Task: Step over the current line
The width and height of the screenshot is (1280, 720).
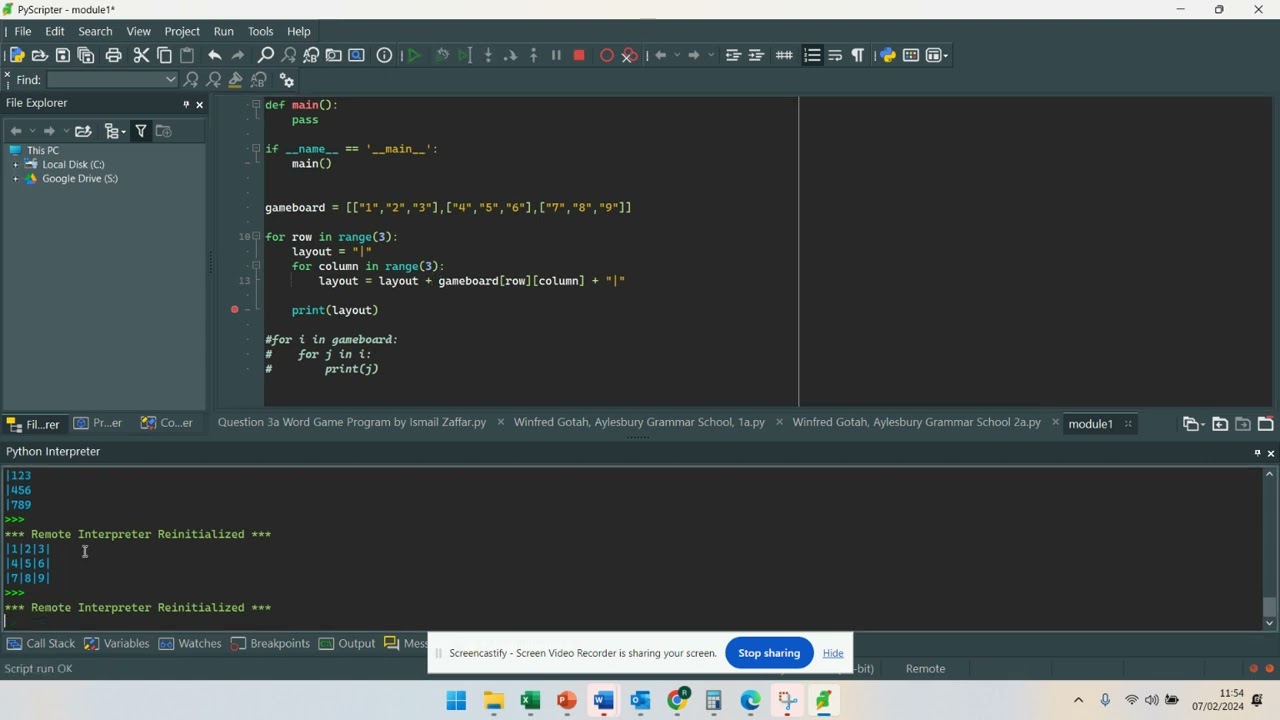Action: coord(511,56)
